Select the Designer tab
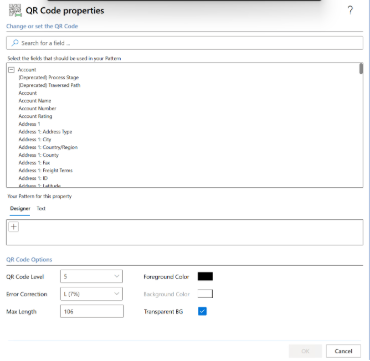 pyautogui.click(x=20, y=209)
